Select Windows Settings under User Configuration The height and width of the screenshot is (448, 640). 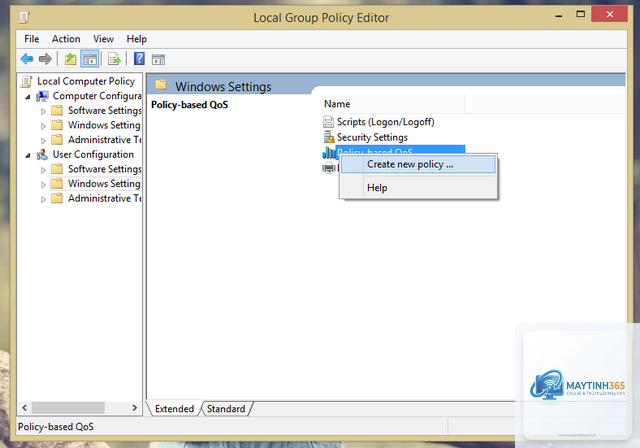pyautogui.click(x=104, y=184)
